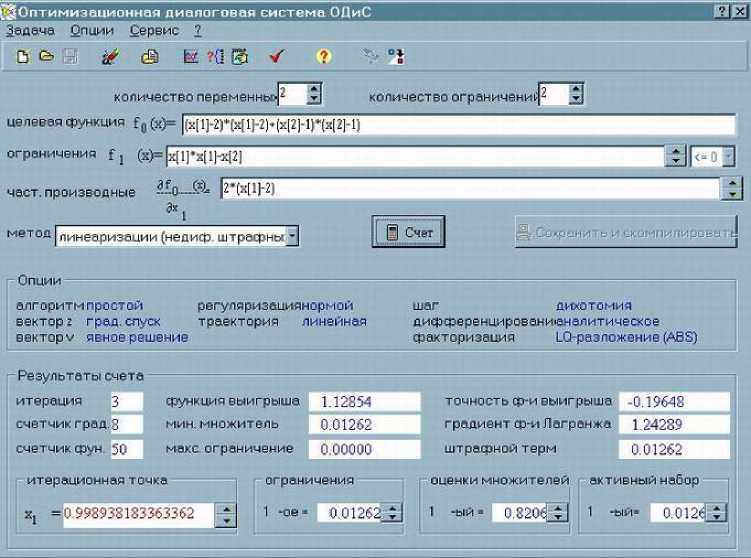Click the title bar help question button

click(720, 9)
